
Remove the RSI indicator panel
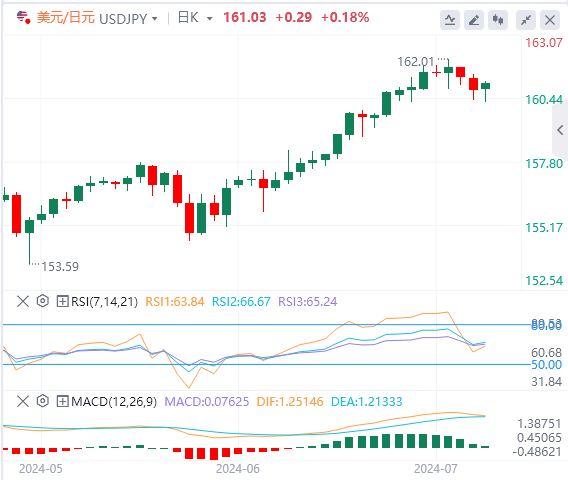click(x=23, y=301)
